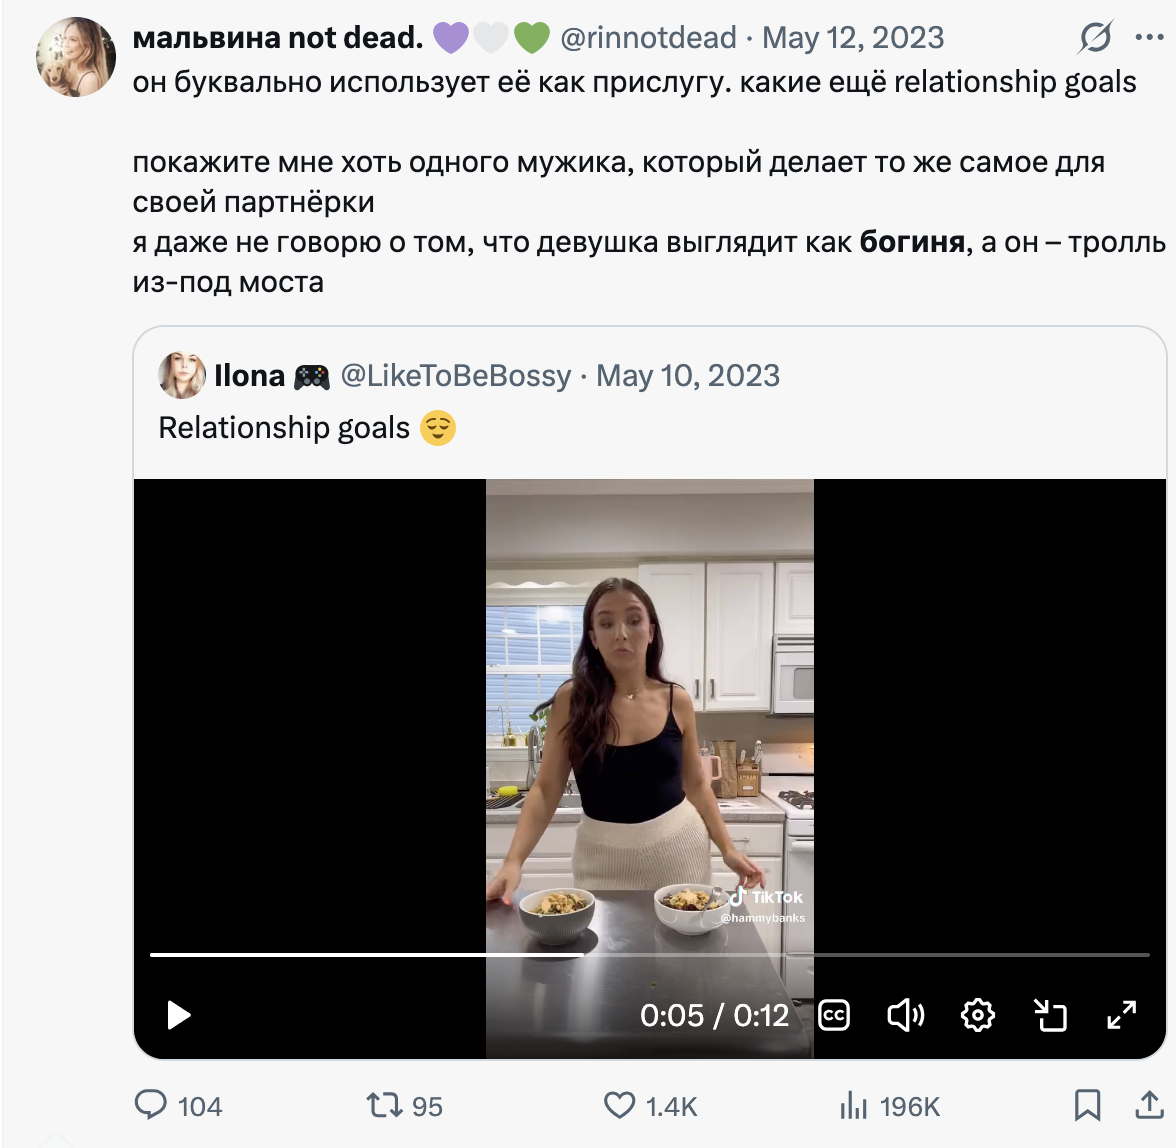
Task: Toggle closed captions on the video
Action: [x=833, y=1015]
